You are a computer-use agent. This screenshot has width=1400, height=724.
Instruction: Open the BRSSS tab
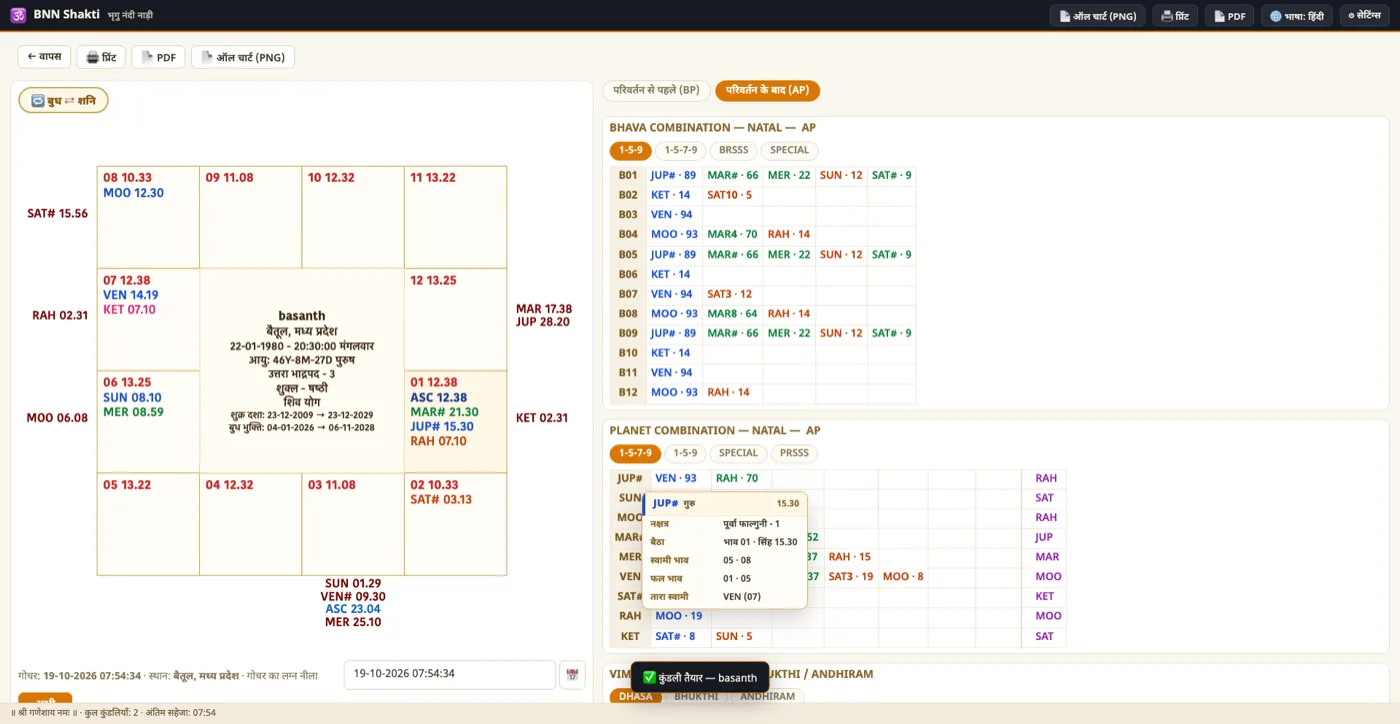click(734, 150)
